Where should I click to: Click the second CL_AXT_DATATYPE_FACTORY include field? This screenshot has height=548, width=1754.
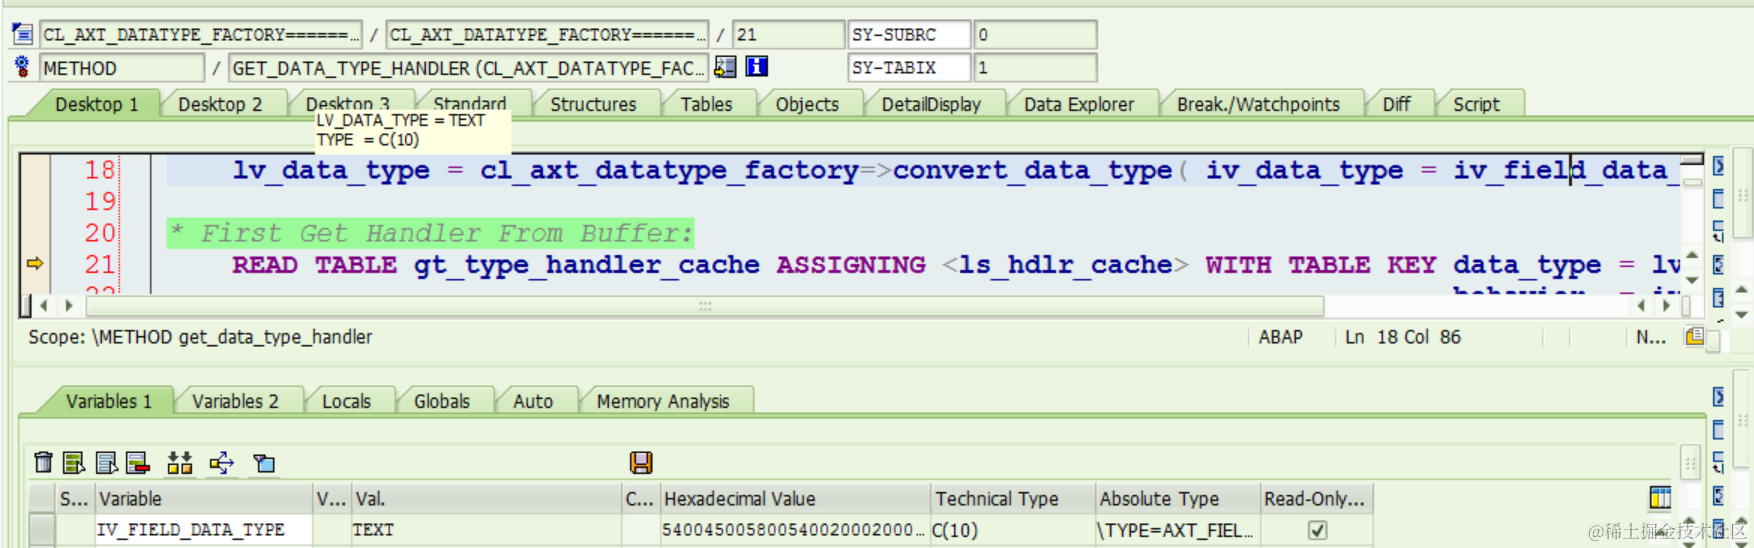coord(547,34)
